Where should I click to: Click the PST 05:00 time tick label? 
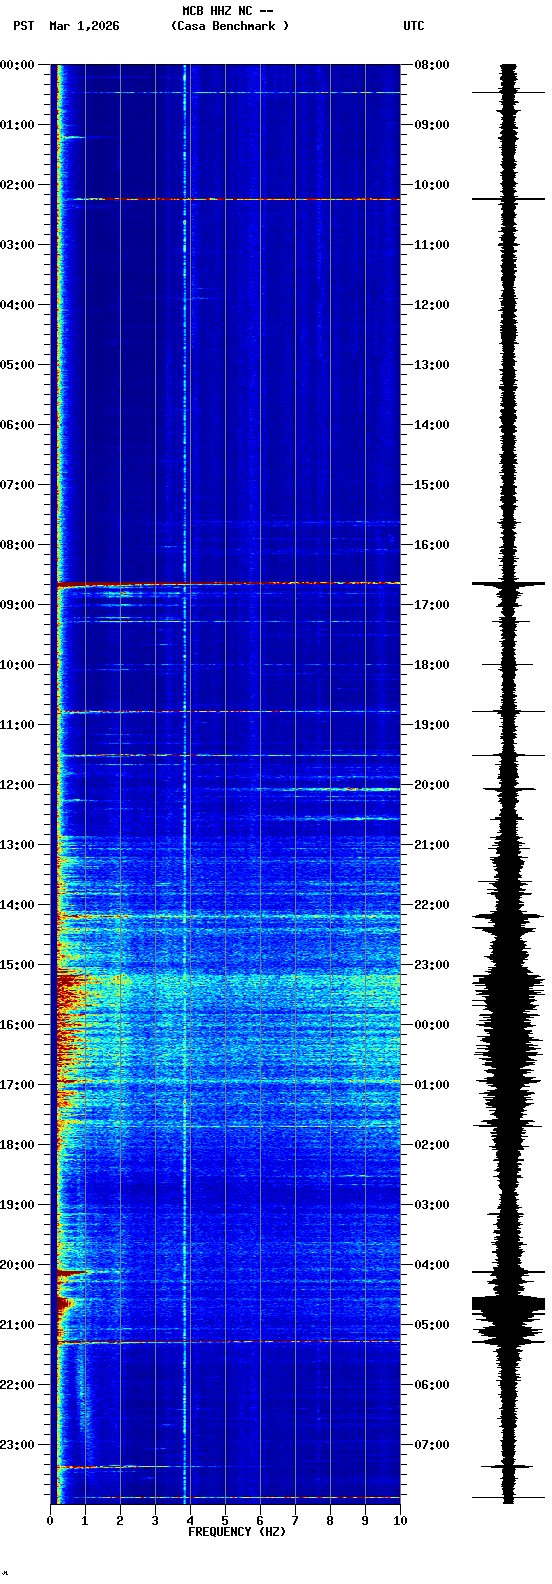pos(16,365)
